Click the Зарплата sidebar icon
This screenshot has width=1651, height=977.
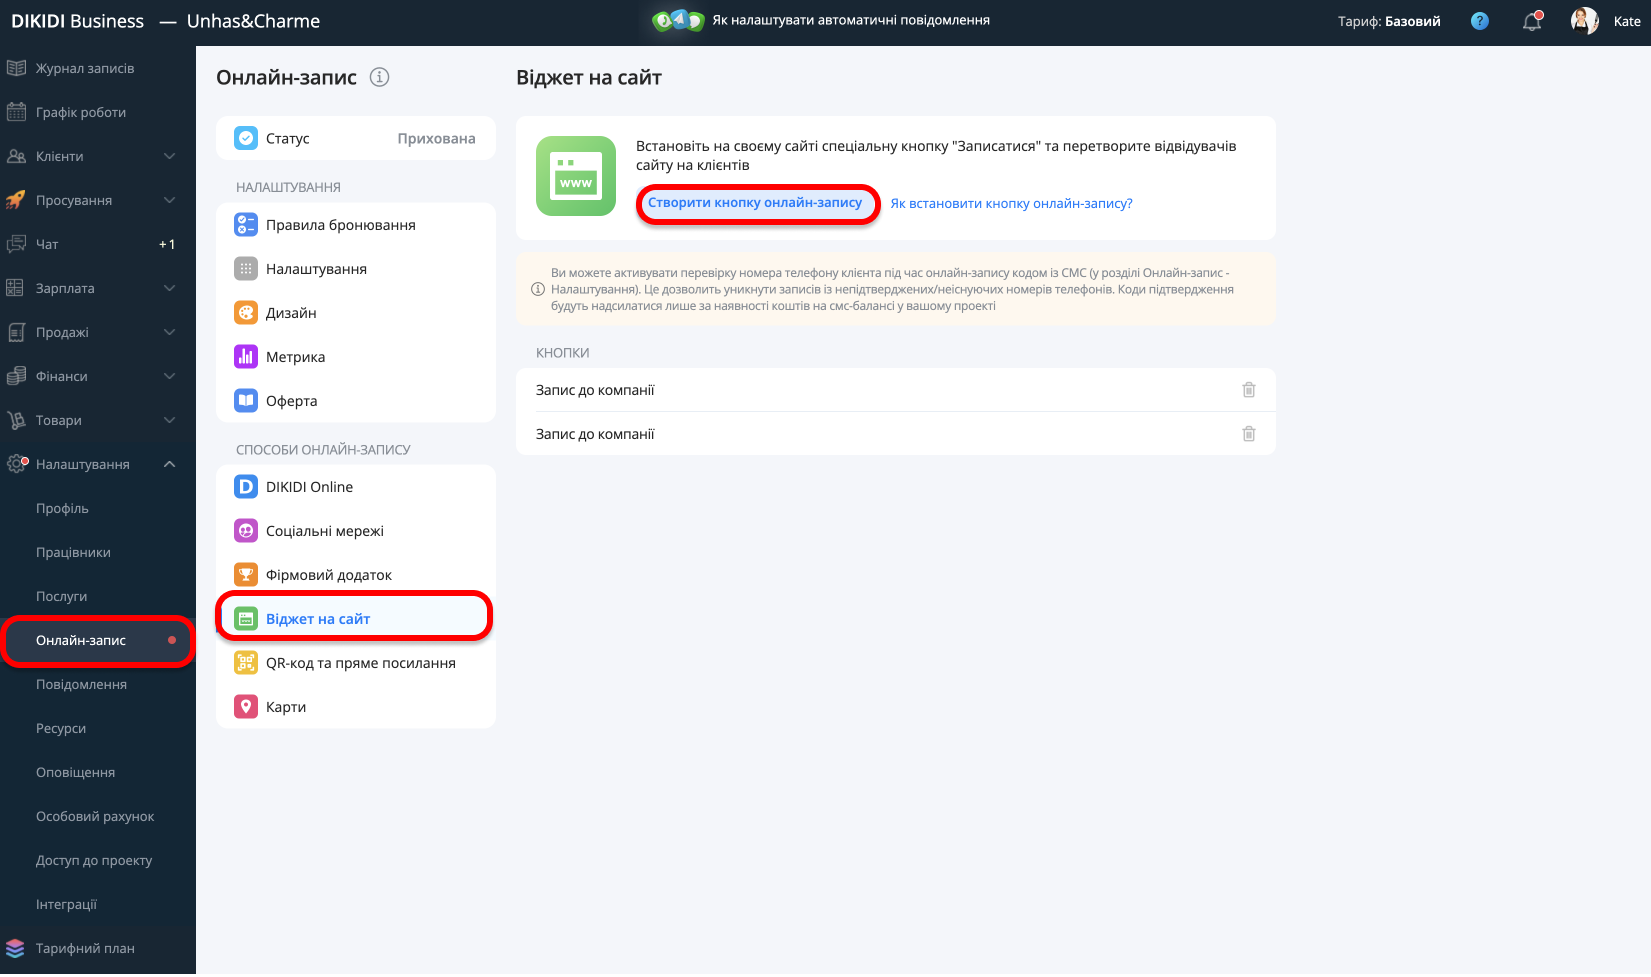[16, 288]
